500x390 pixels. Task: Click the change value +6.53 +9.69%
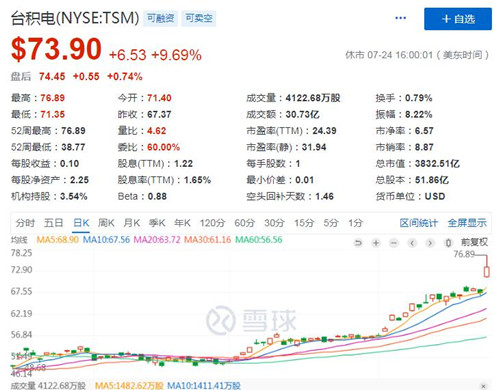coord(155,55)
